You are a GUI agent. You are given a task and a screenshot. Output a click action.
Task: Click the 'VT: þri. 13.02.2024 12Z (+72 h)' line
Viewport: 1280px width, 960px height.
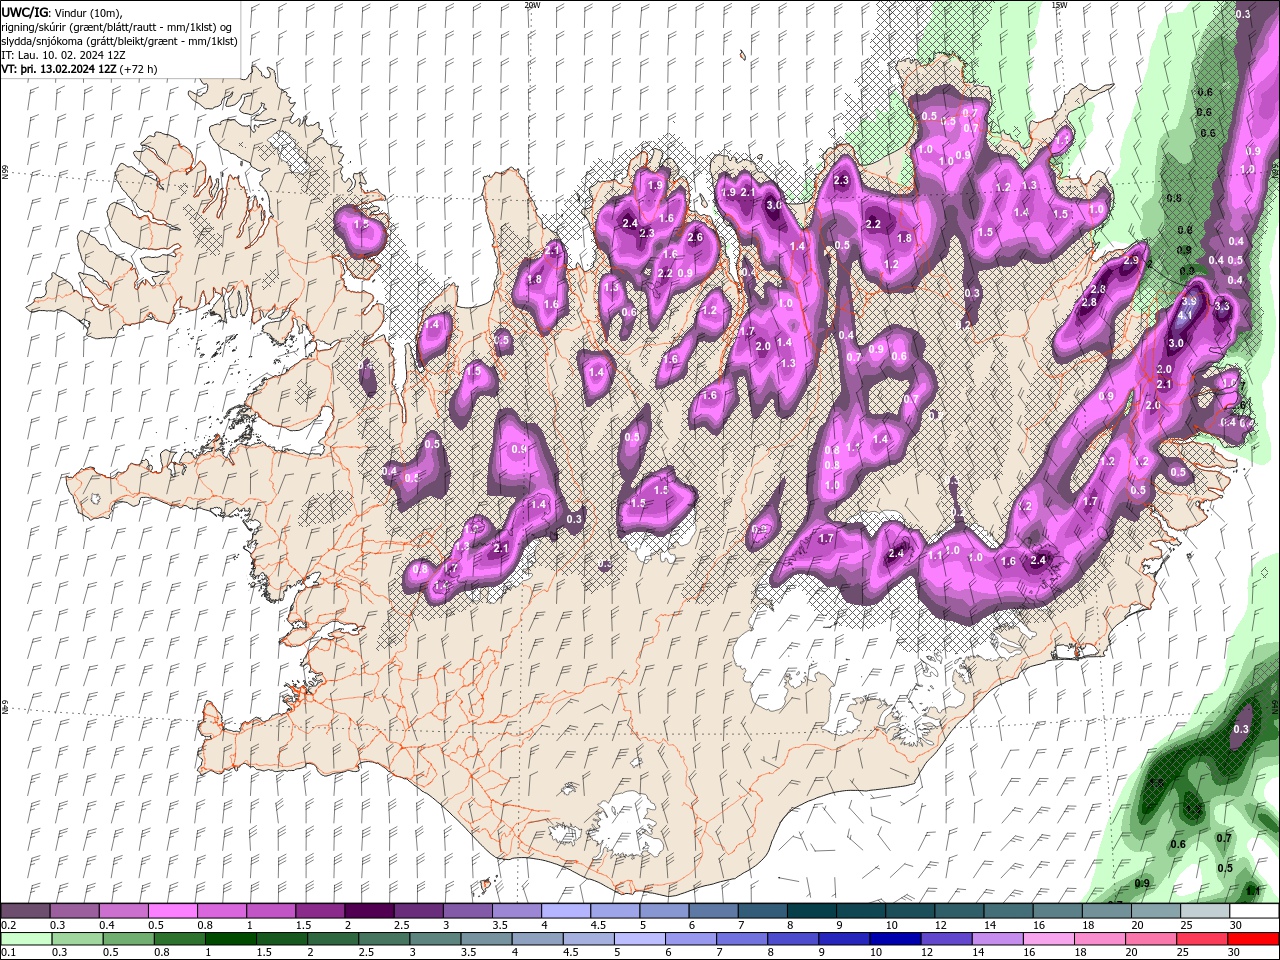click(79, 69)
